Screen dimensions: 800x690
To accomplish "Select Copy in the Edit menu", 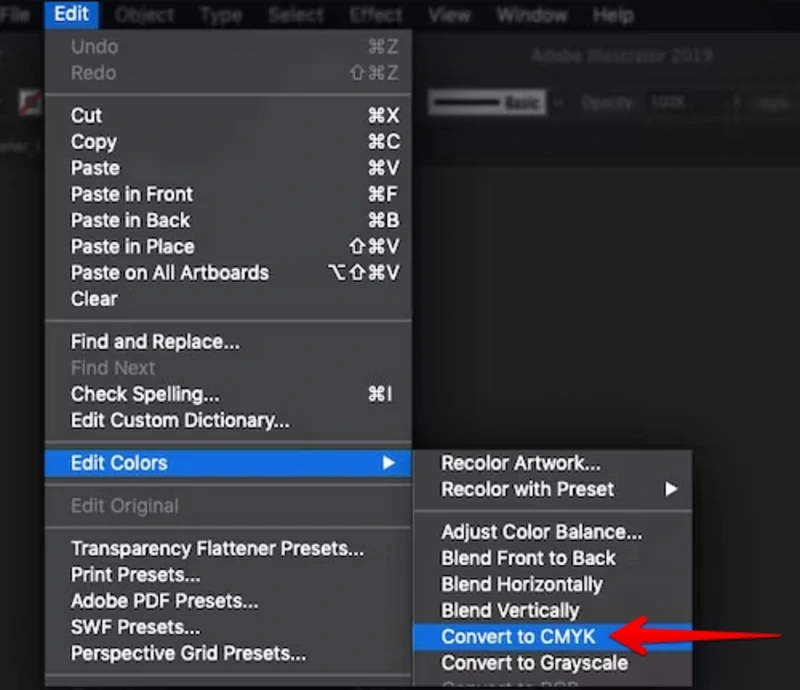I will pyautogui.click(x=93, y=142).
